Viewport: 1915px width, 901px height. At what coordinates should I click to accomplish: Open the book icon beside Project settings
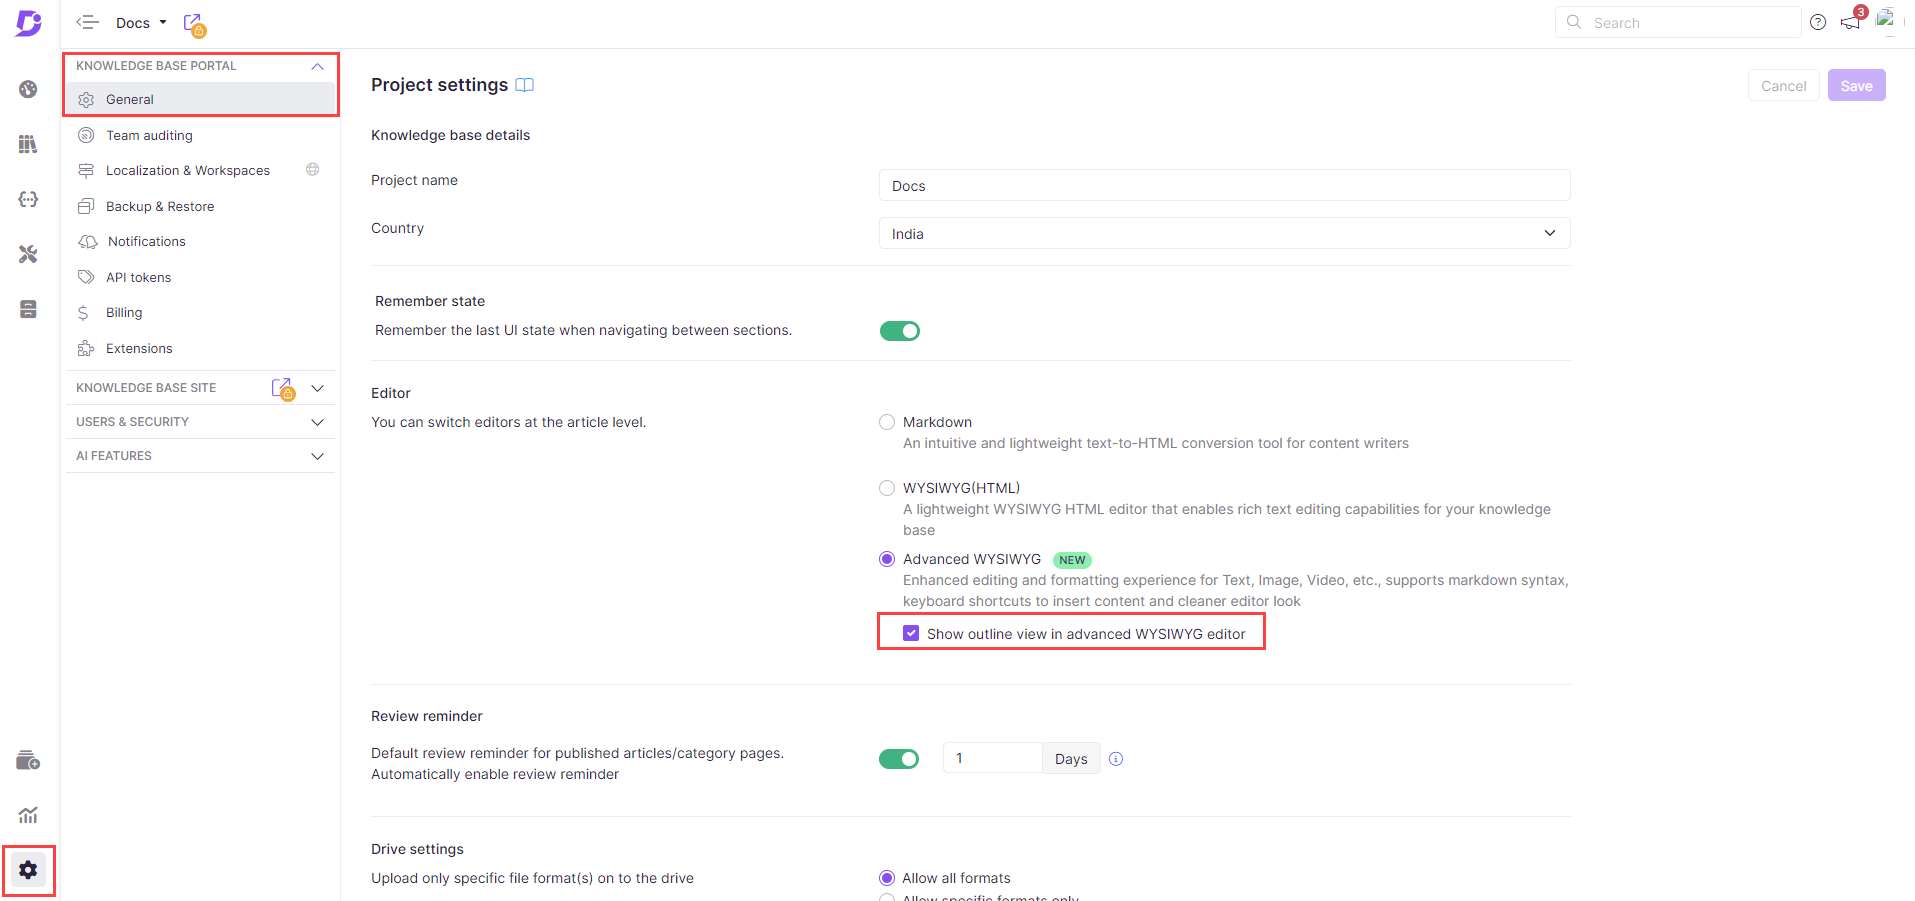coord(524,85)
